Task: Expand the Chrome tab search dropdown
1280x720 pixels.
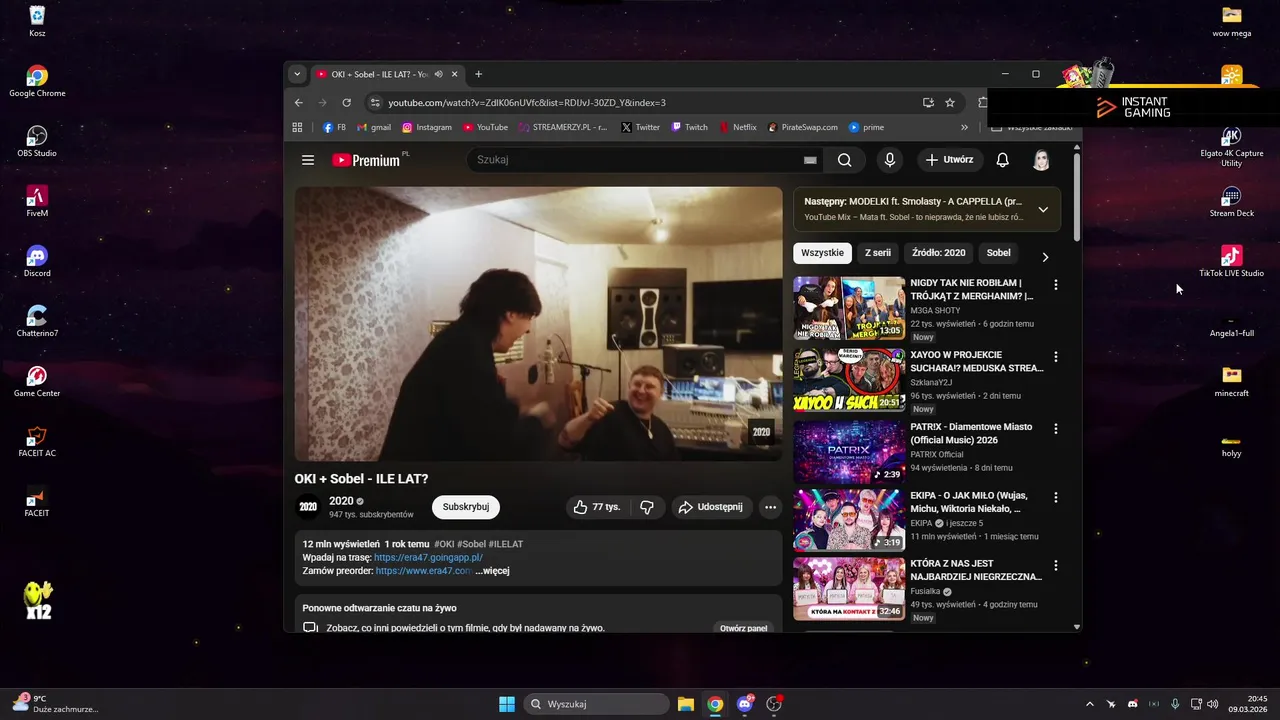Action: [296, 74]
